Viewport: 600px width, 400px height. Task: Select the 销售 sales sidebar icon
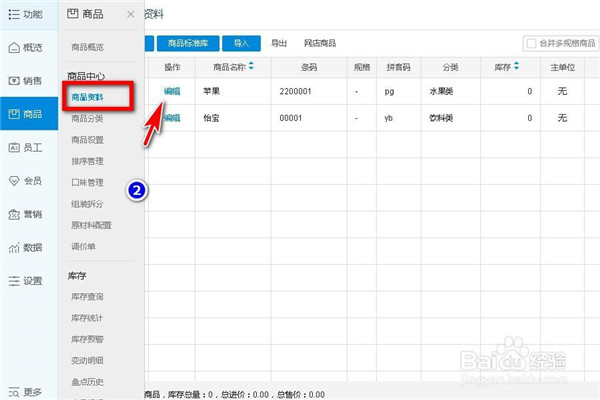[x=26, y=81]
